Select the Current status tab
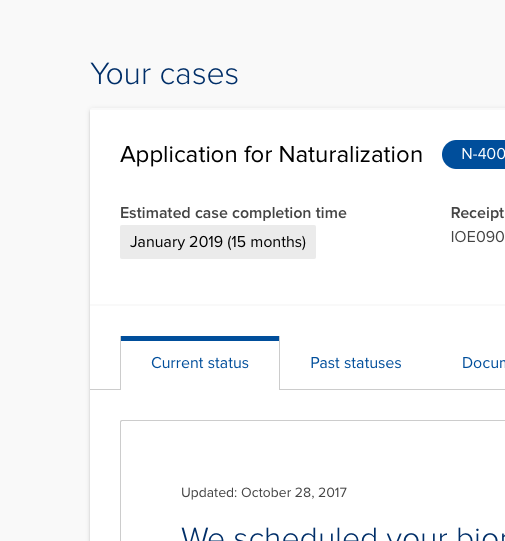This screenshot has width=505, height=541. coord(200,363)
